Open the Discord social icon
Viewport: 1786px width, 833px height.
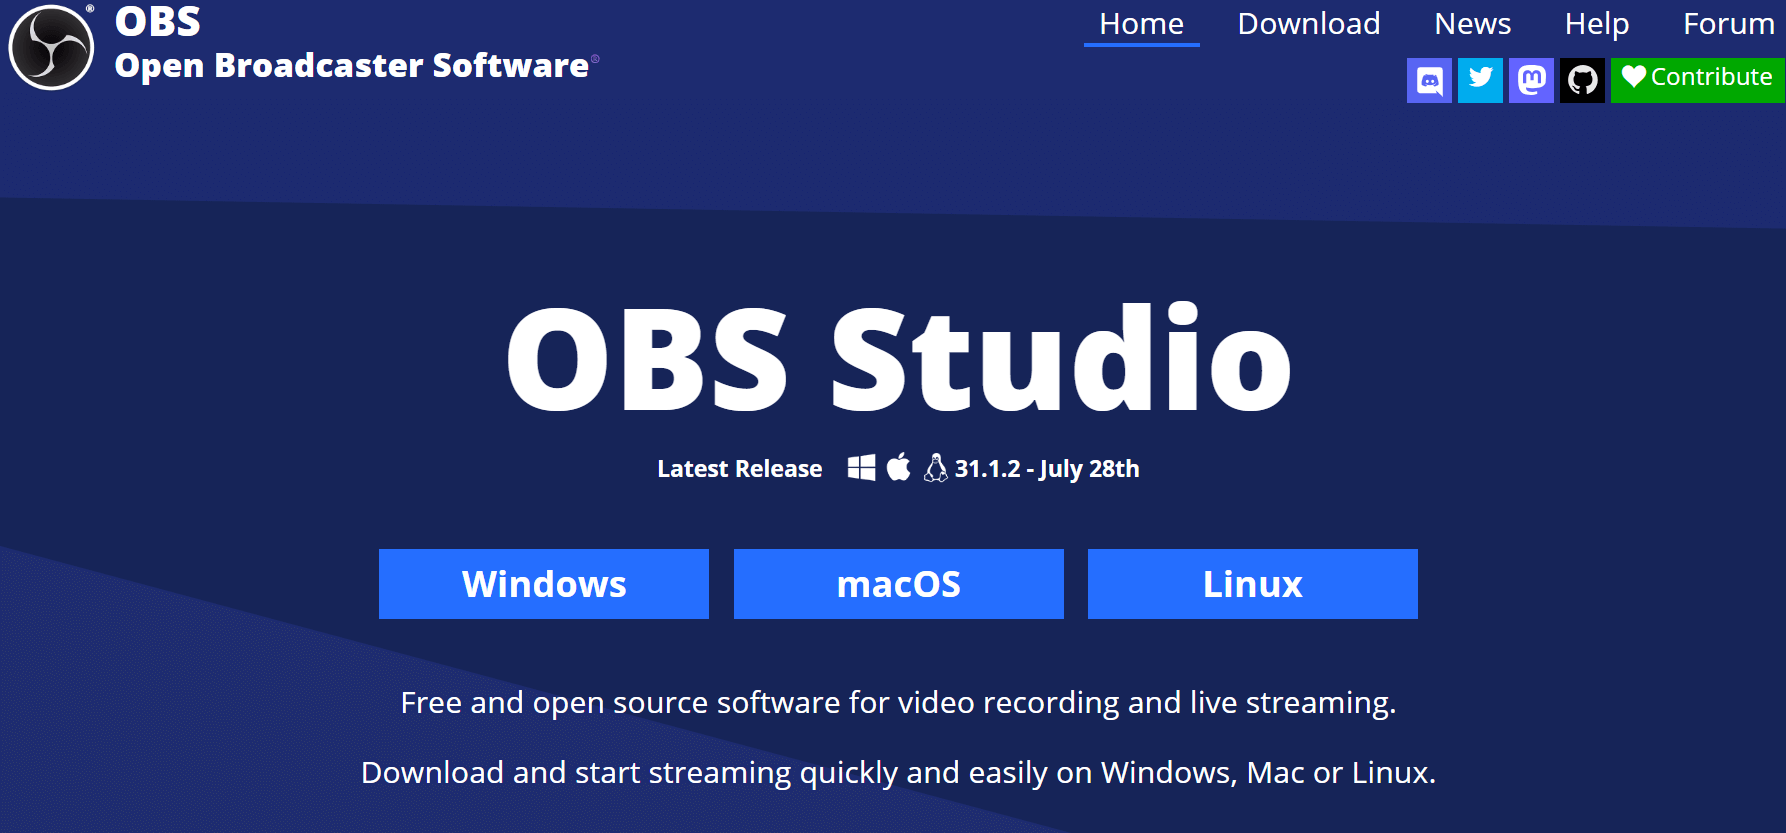pyautogui.click(x=1429, y=80)
